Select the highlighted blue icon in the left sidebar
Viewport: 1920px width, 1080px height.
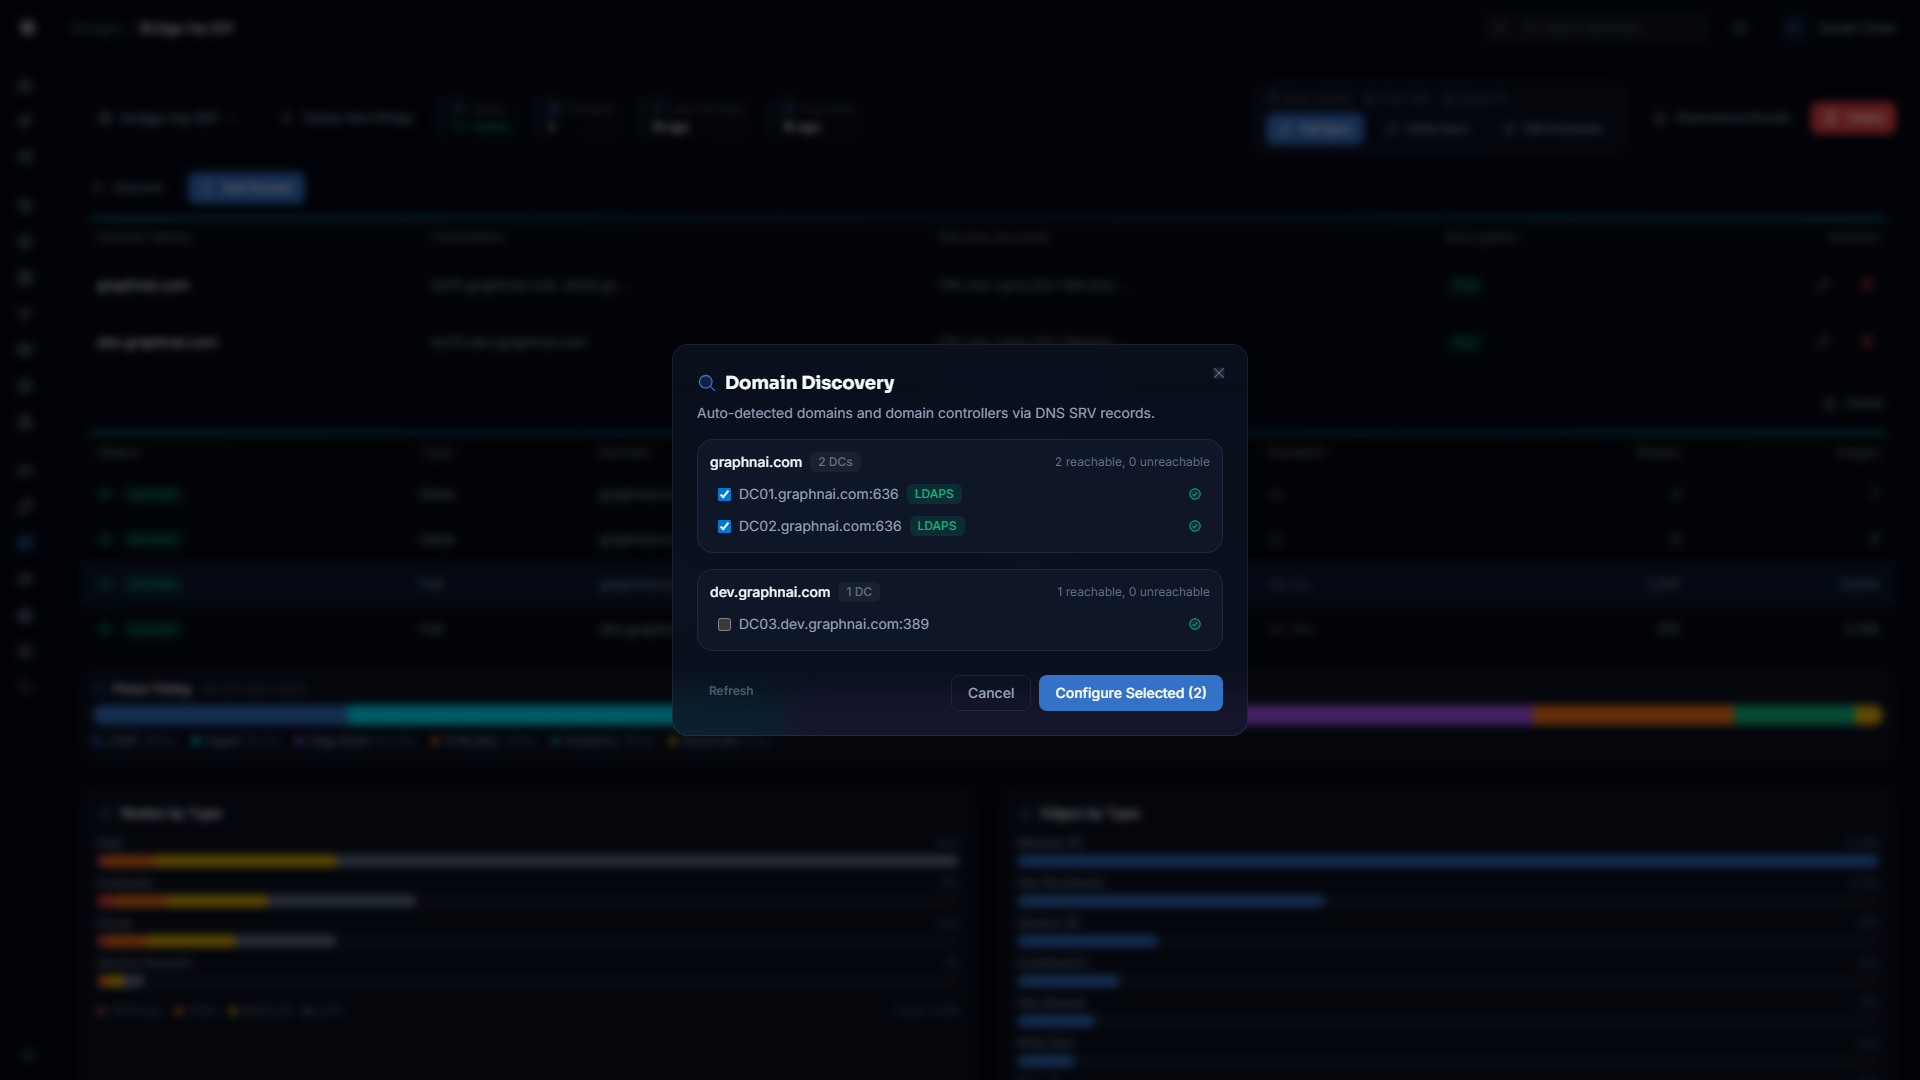25,542
